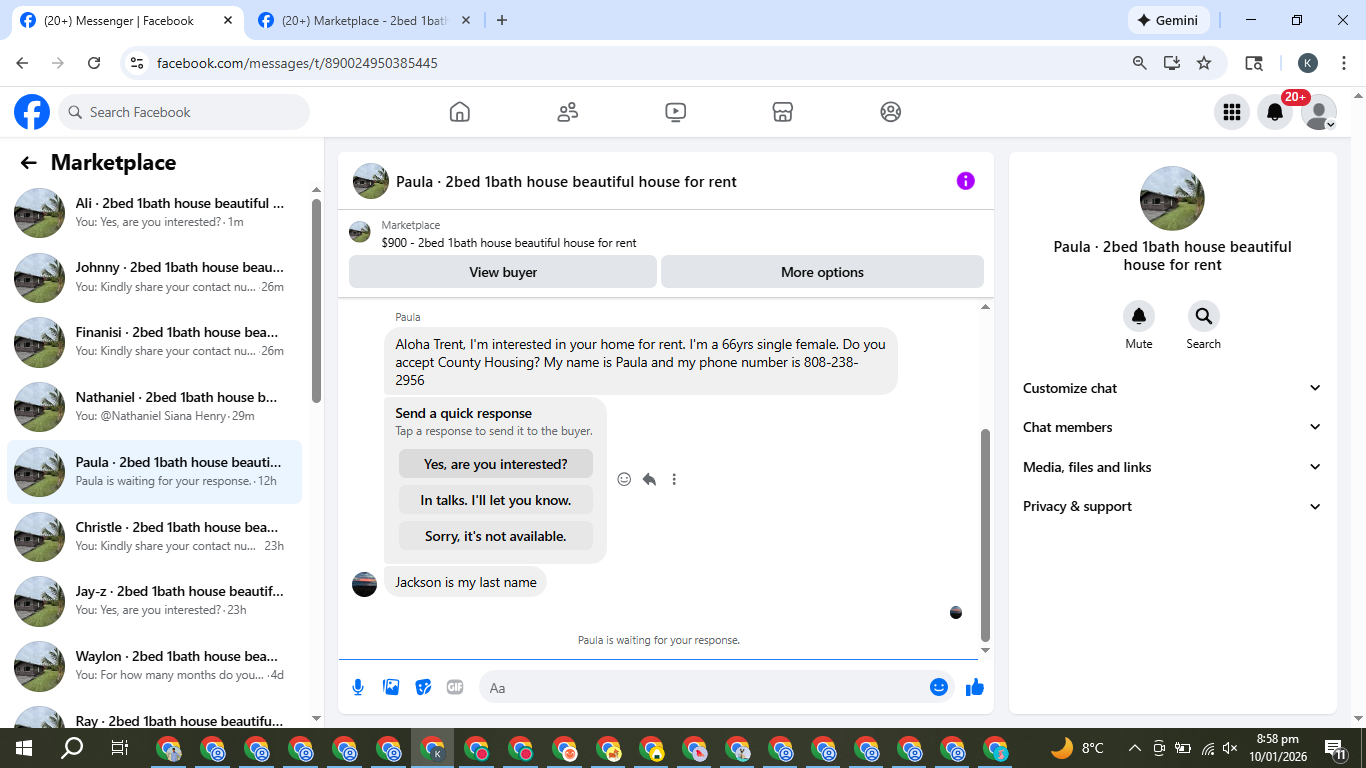Click the back arrow beside Marketplace heading
The image size is (1366, 768).
pos(28,163)
